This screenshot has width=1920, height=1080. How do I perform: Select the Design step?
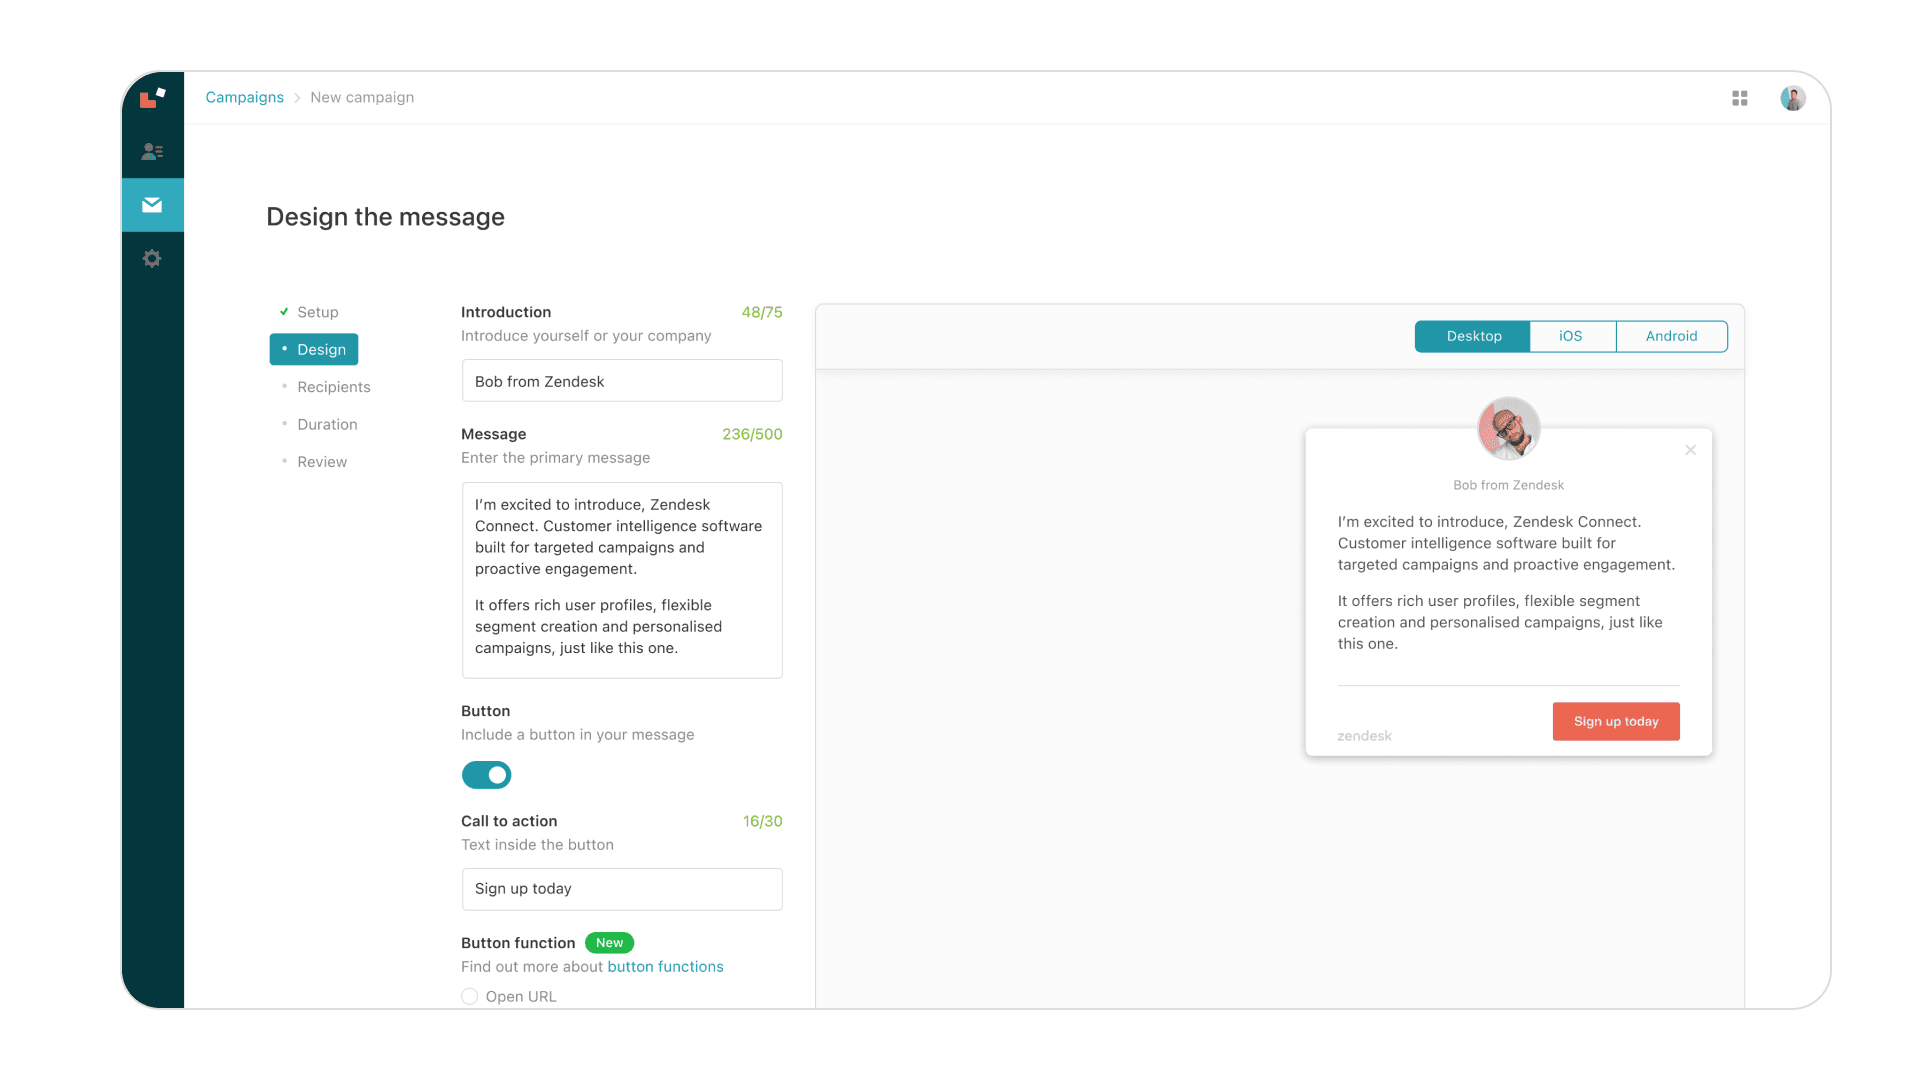314,349
